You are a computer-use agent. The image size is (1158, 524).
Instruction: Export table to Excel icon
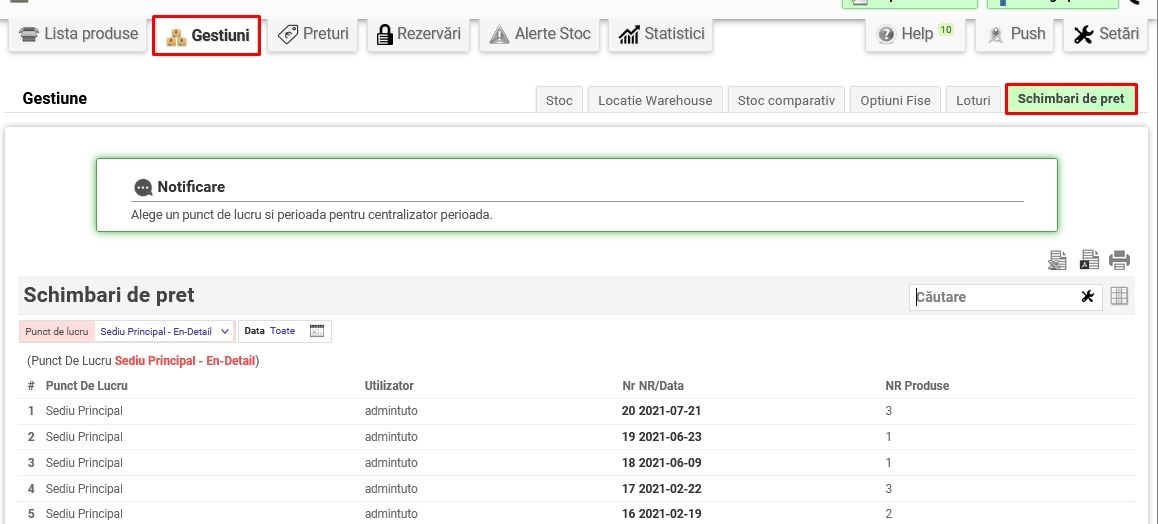pyautogui.click(x=1058, y=260)
